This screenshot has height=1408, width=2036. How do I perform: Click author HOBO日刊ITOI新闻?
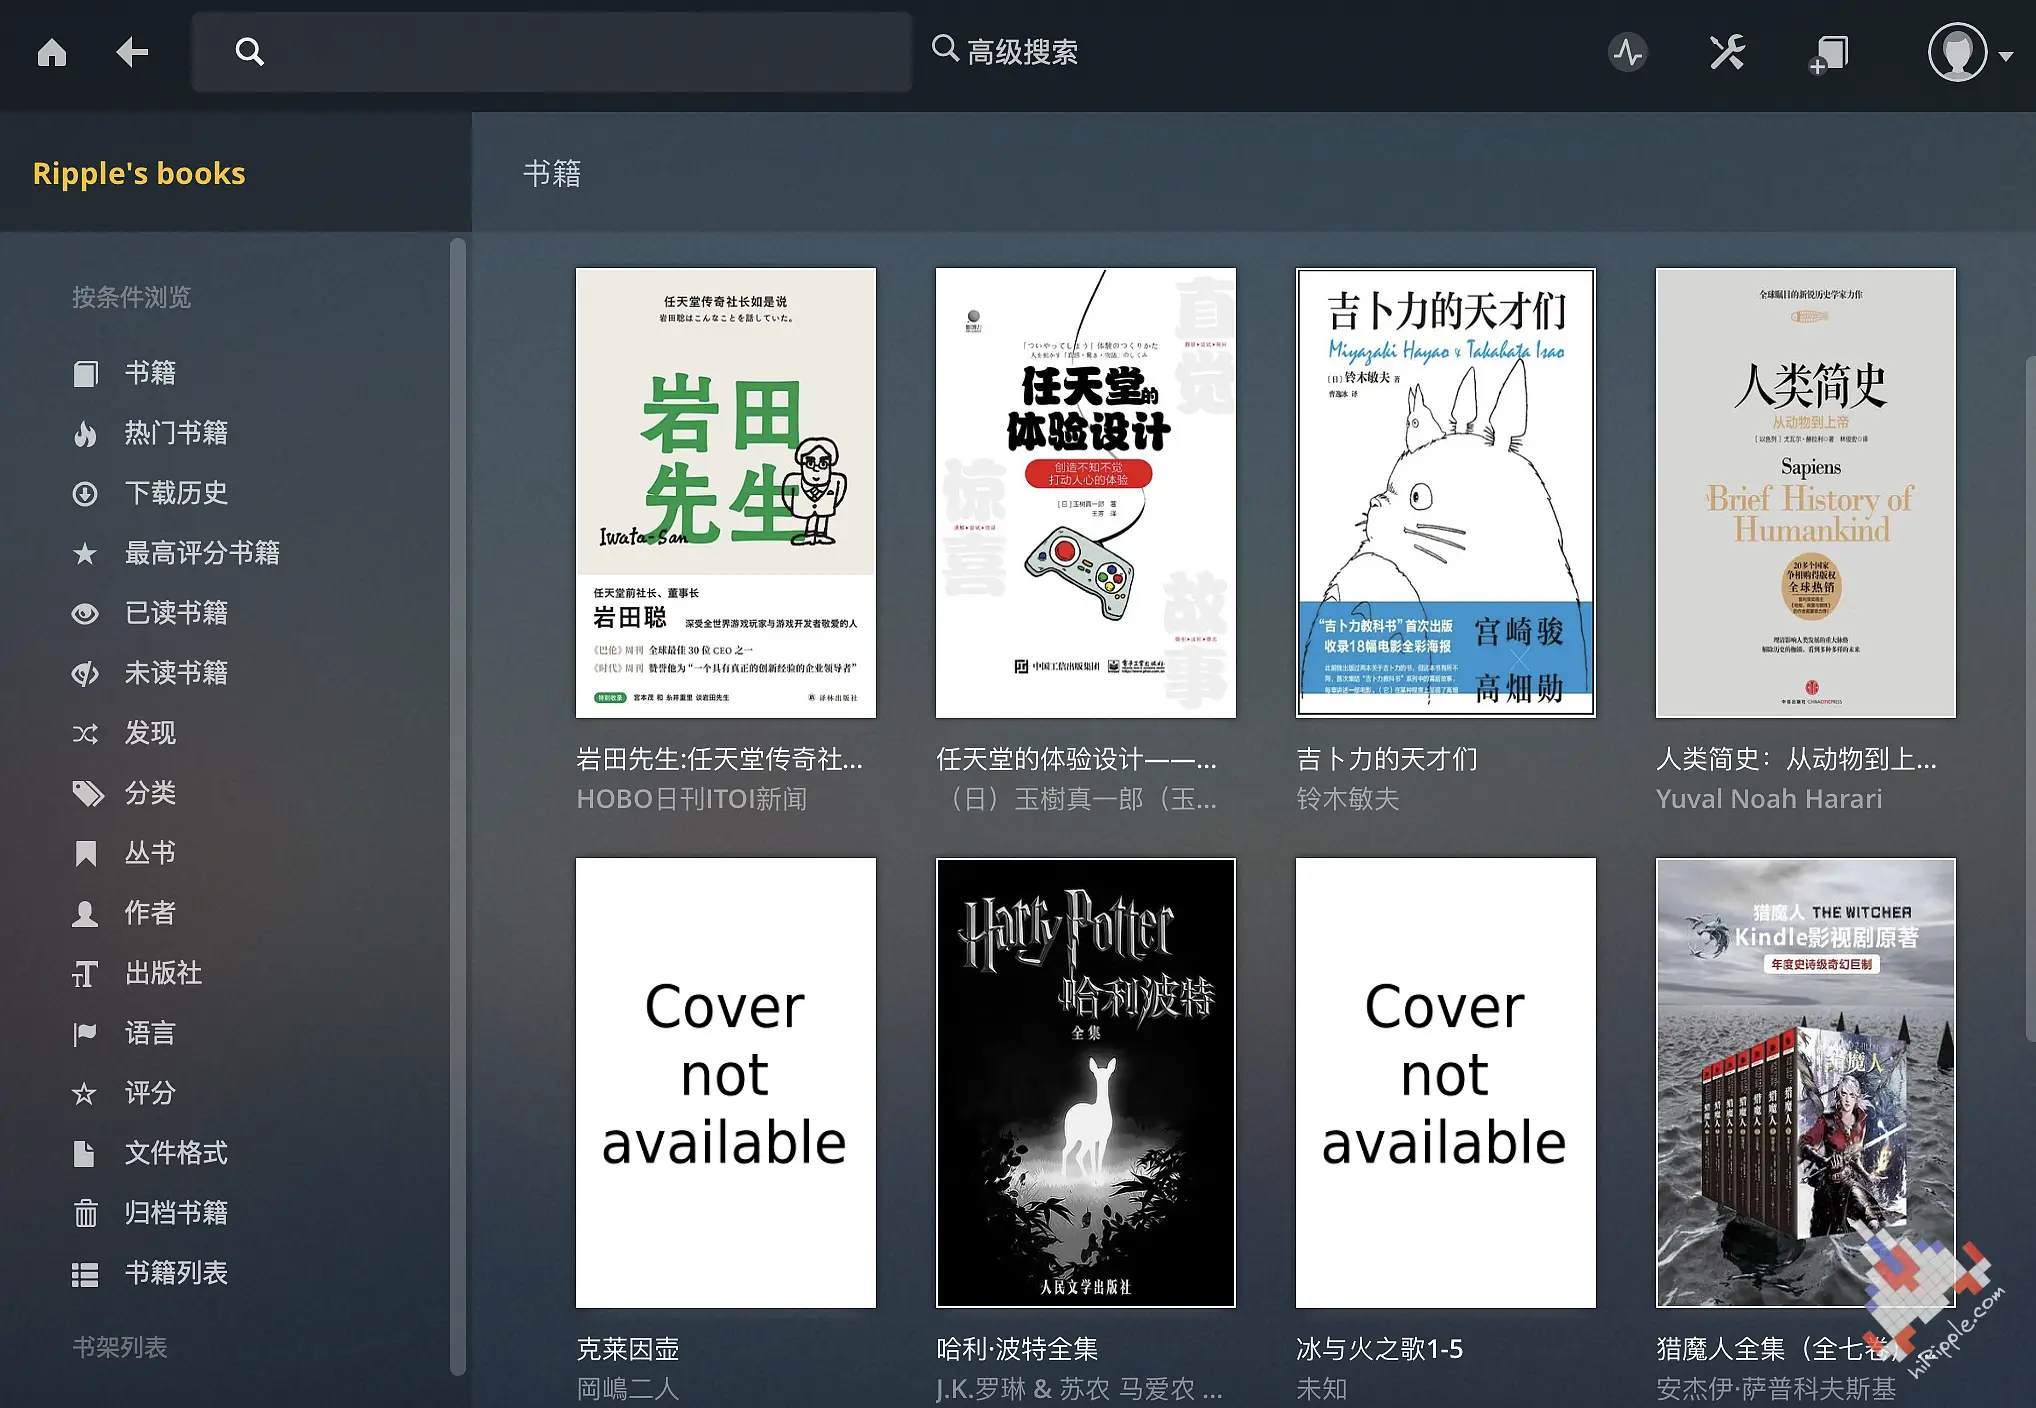click(692, 799)
